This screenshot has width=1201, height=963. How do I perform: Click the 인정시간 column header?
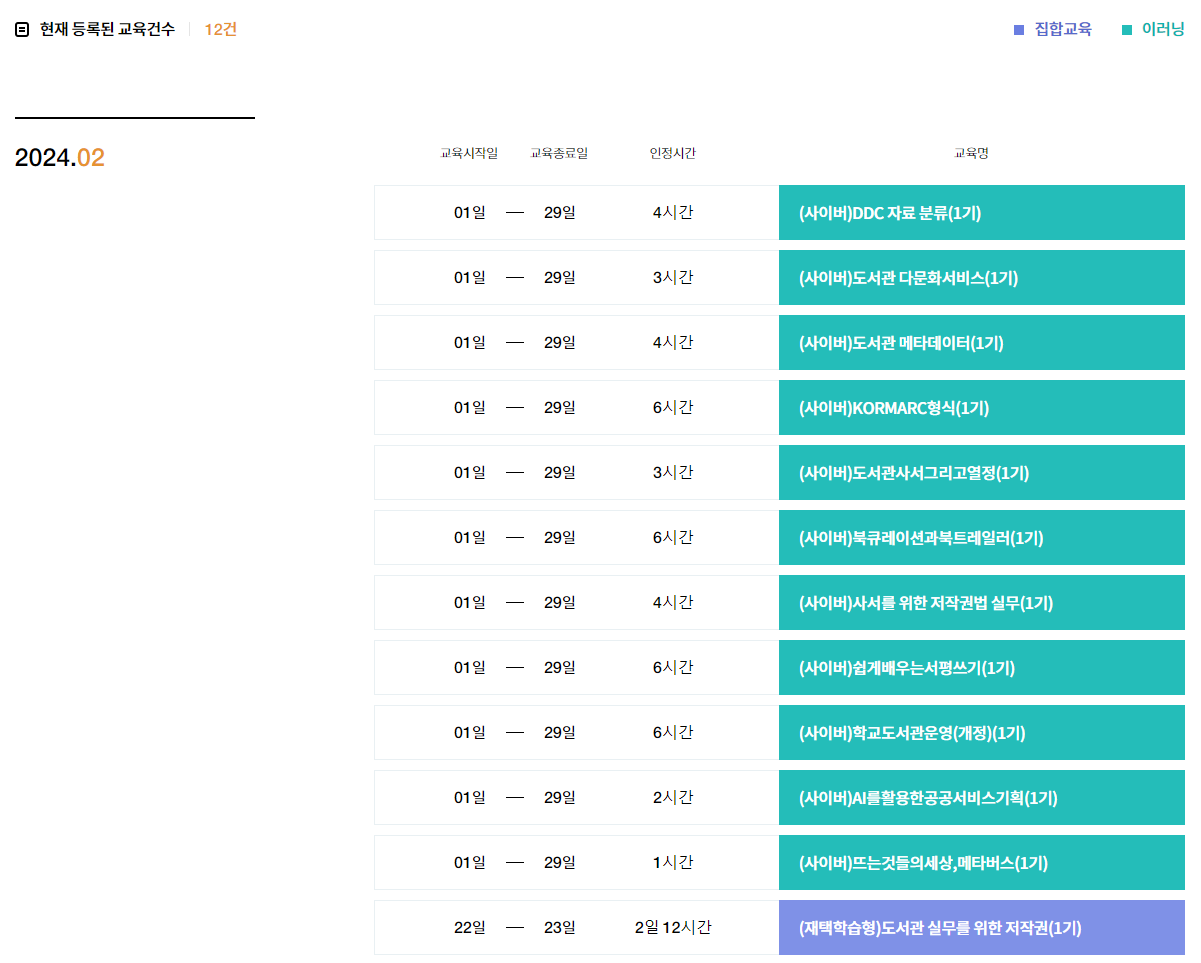[672, 153]
